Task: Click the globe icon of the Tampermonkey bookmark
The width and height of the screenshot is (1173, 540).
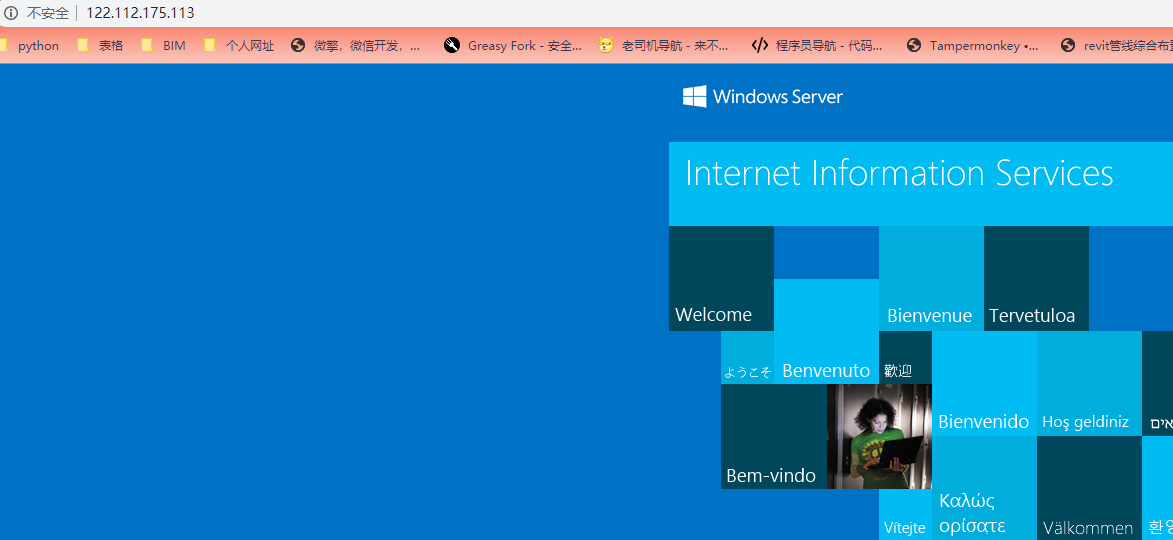Action: (913, 46)
